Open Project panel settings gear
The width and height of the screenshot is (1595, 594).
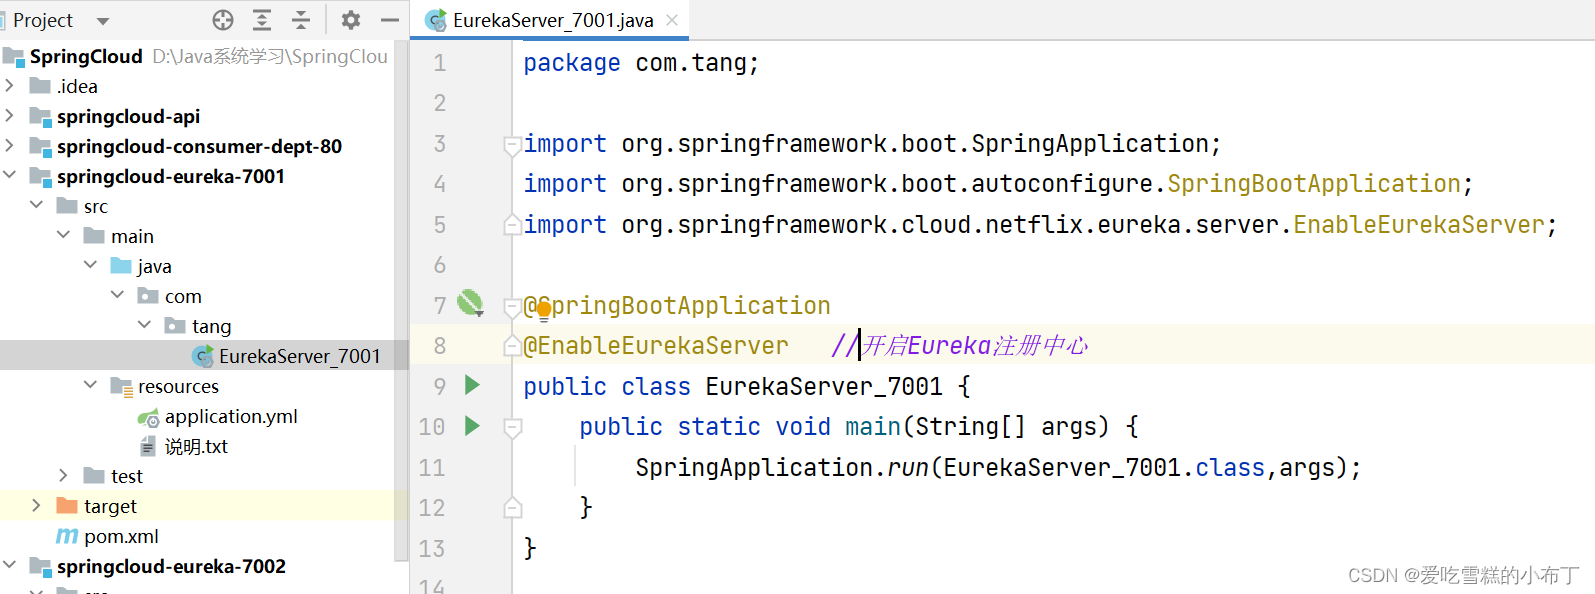point(351,20)
